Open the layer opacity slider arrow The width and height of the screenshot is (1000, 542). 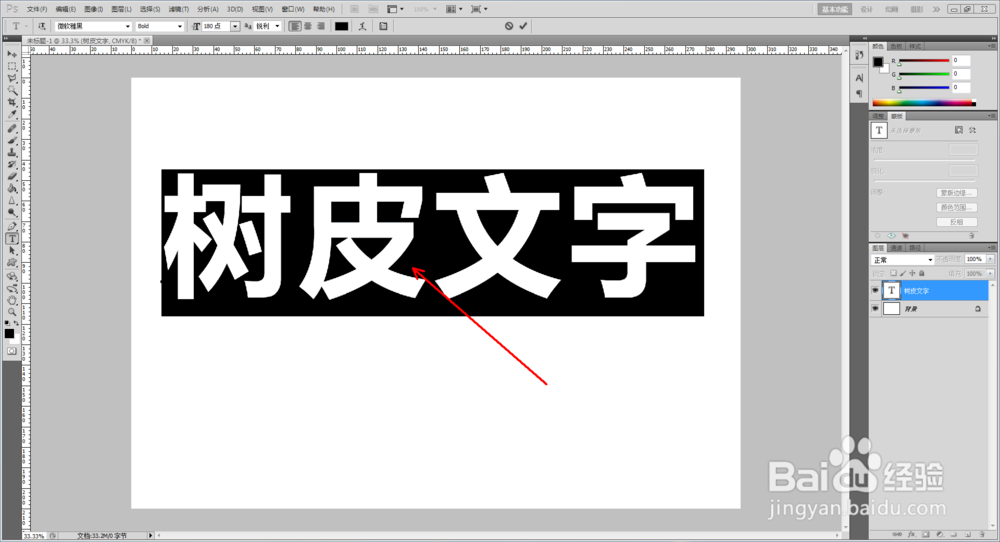click(990, 260)
